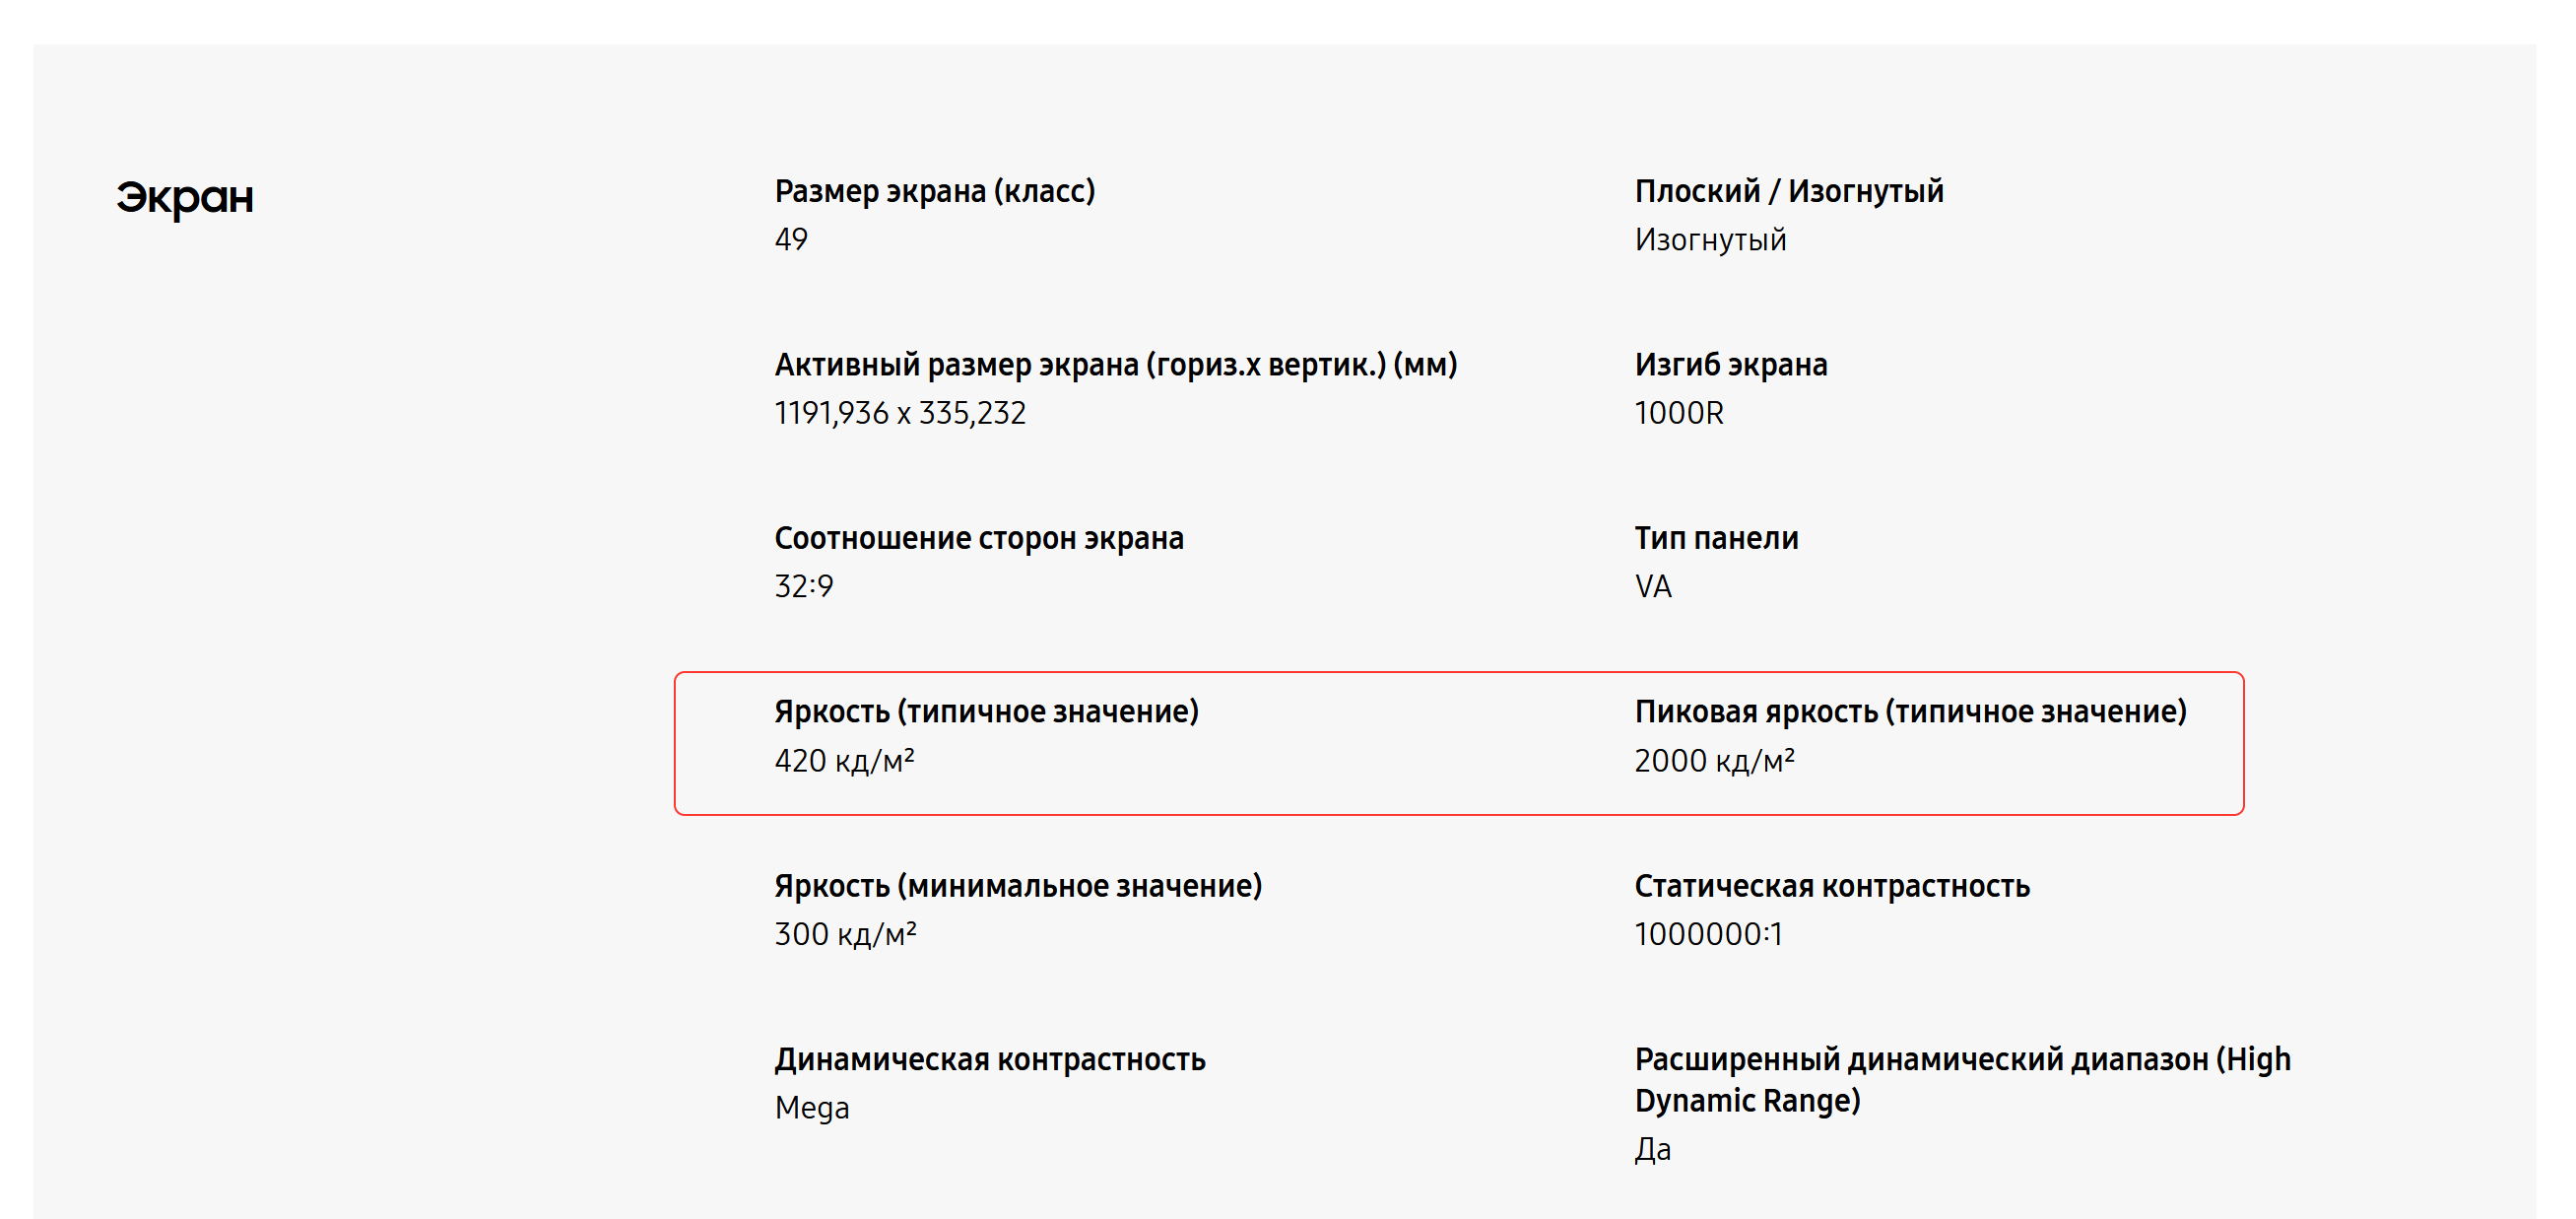Click the "Экран" section heading
This screenshot has height=1219, width=2576.
click(185, 198)
